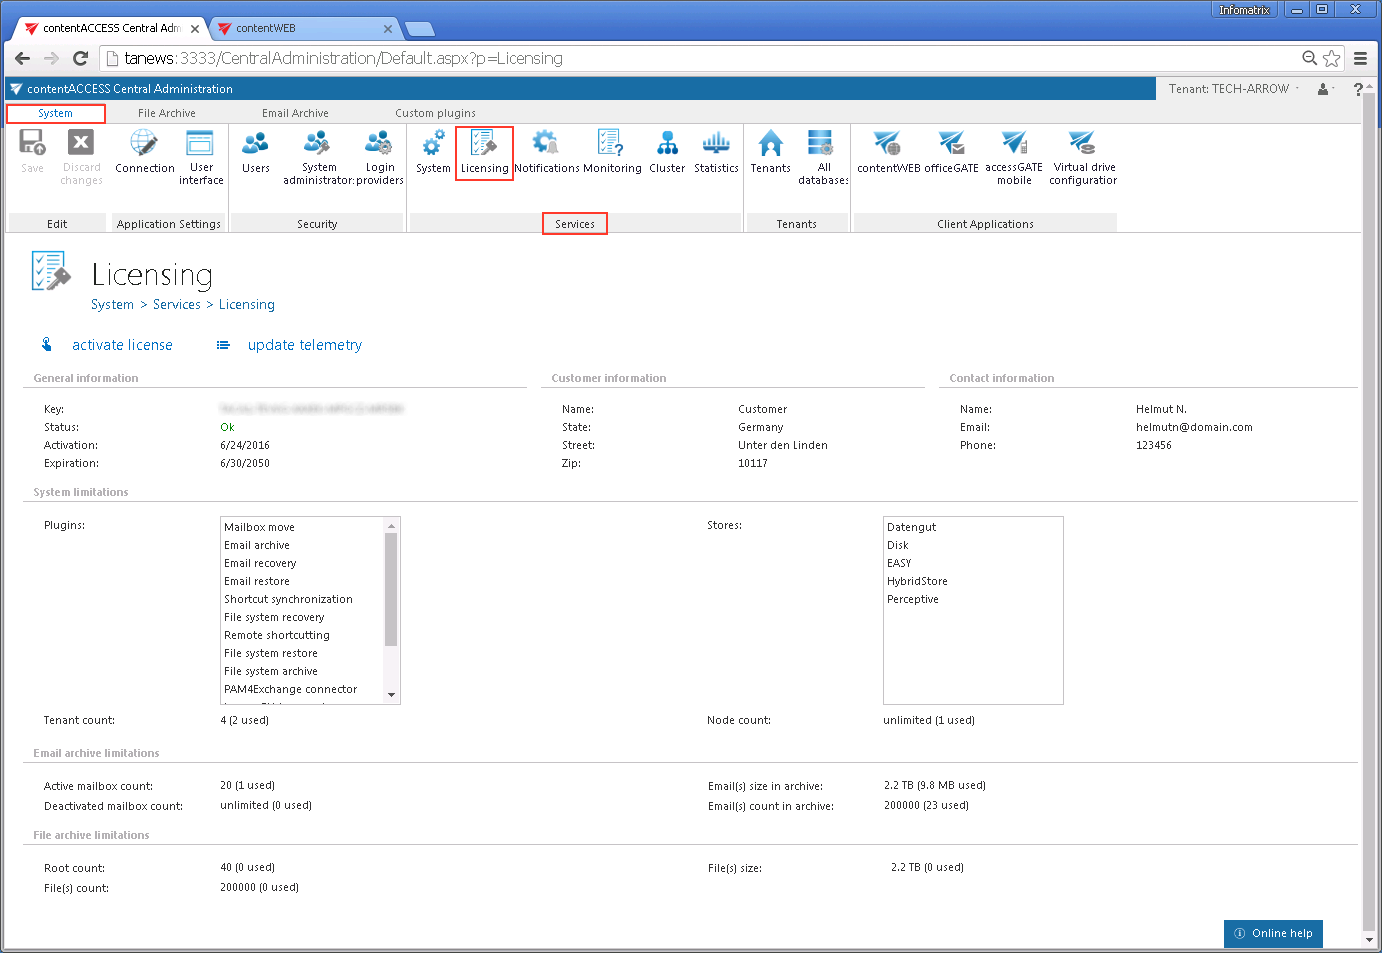The width and height of the screenshot is (1382, 953).
Task: Open Licensing from the ribbon
Action: click(x=484, y=153)
